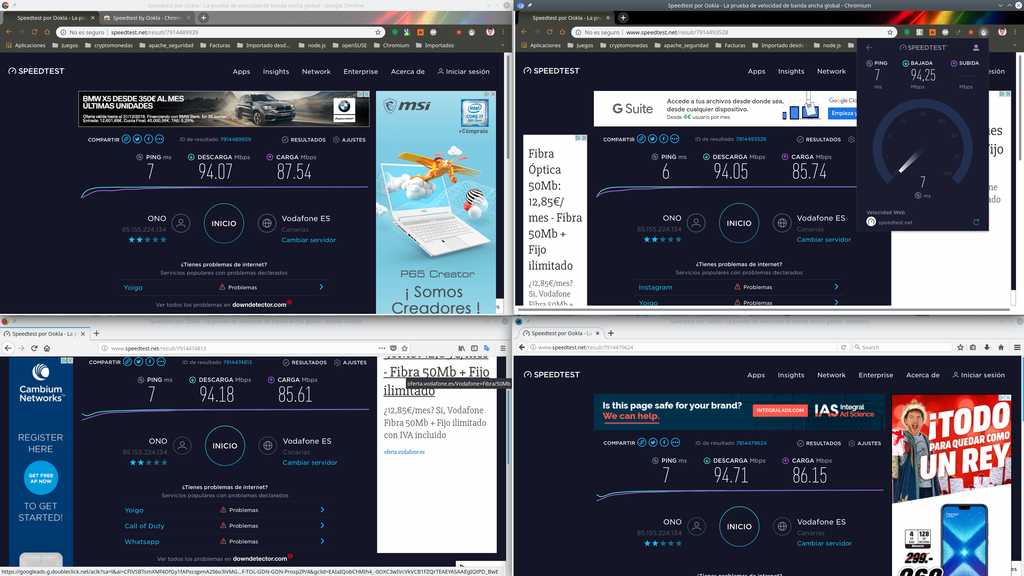
Task: Click the library icon in Firefox toolbar
Action: (x=462, y=348)
